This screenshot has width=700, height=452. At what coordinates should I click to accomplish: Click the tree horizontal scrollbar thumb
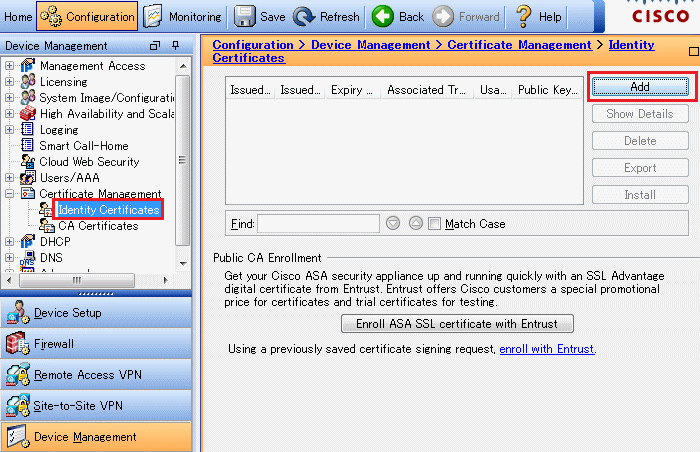tap(77, 280)
